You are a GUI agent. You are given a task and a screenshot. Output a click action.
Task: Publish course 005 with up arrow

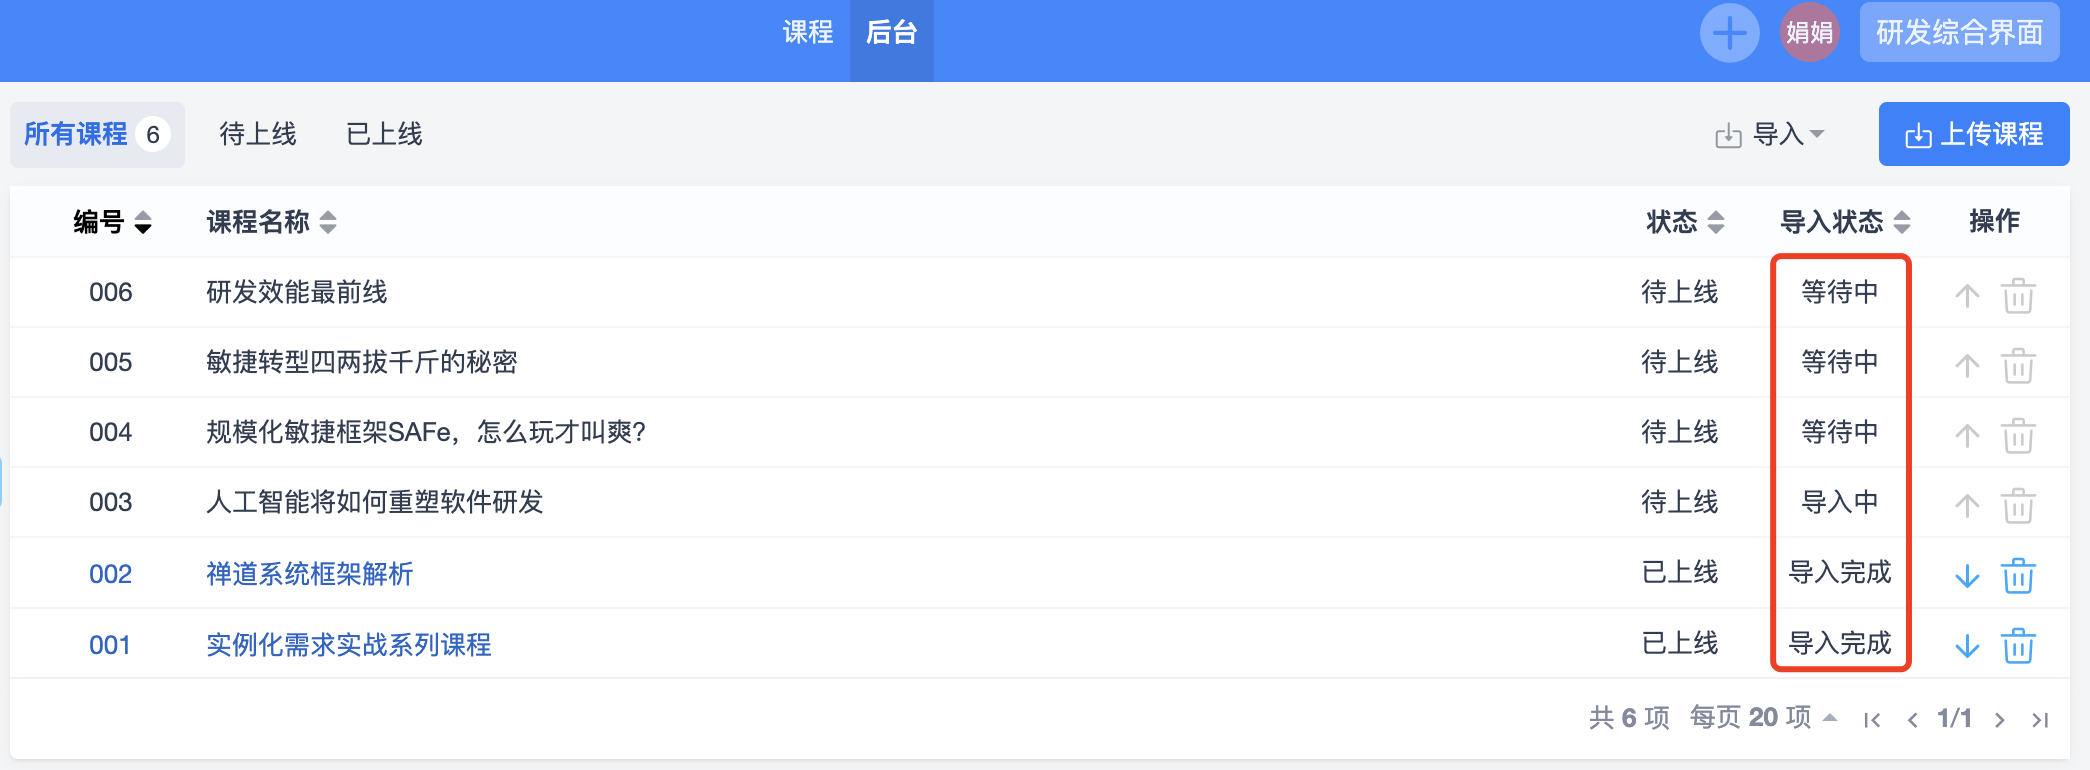(x=1967, y=365)
